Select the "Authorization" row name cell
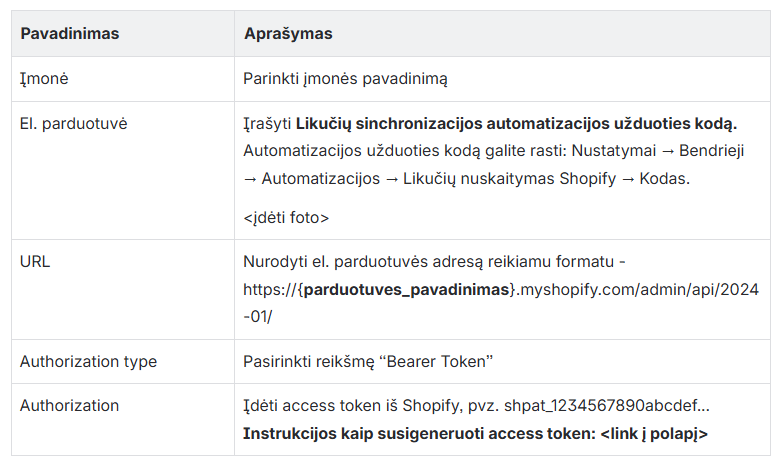776x462 pixels. click(x=69, y=406)
